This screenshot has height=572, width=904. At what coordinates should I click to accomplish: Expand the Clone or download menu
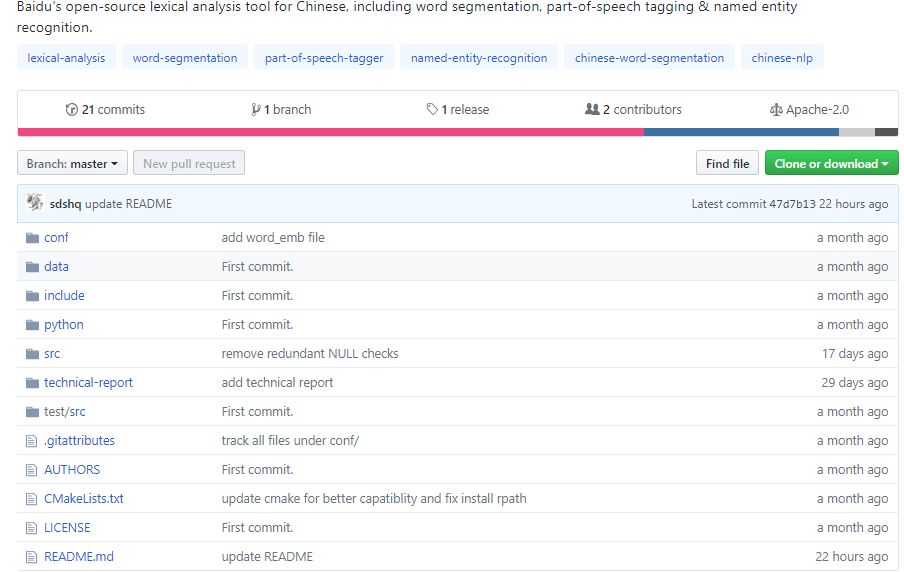click(x=831, y=163)
